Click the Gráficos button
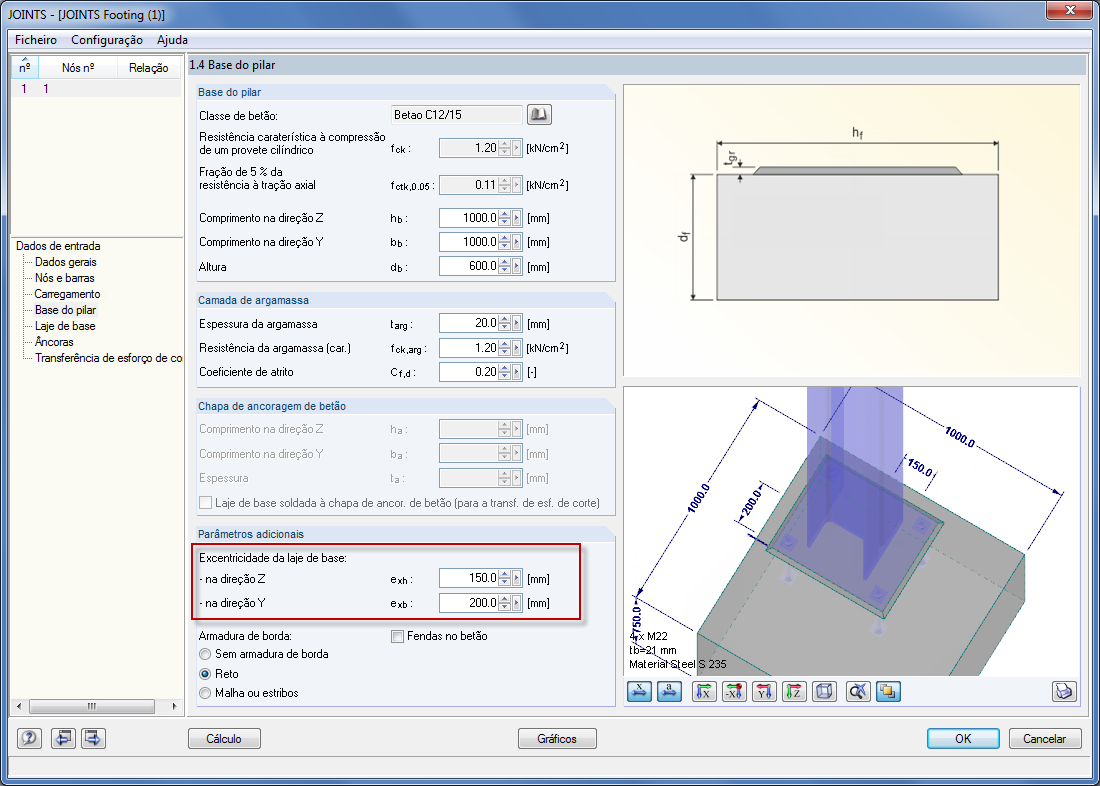1100x786 pixels. tap(557, 739)
